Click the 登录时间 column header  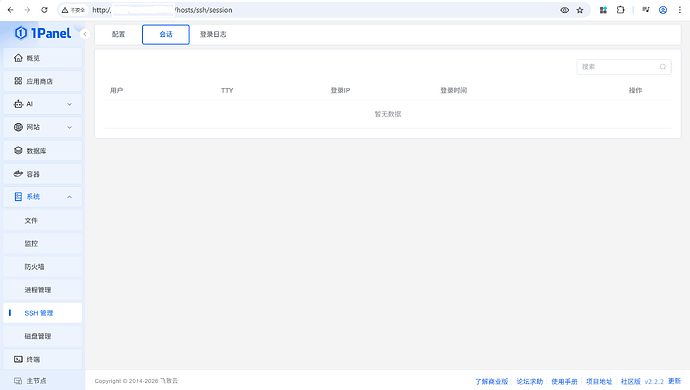point(453,90)
